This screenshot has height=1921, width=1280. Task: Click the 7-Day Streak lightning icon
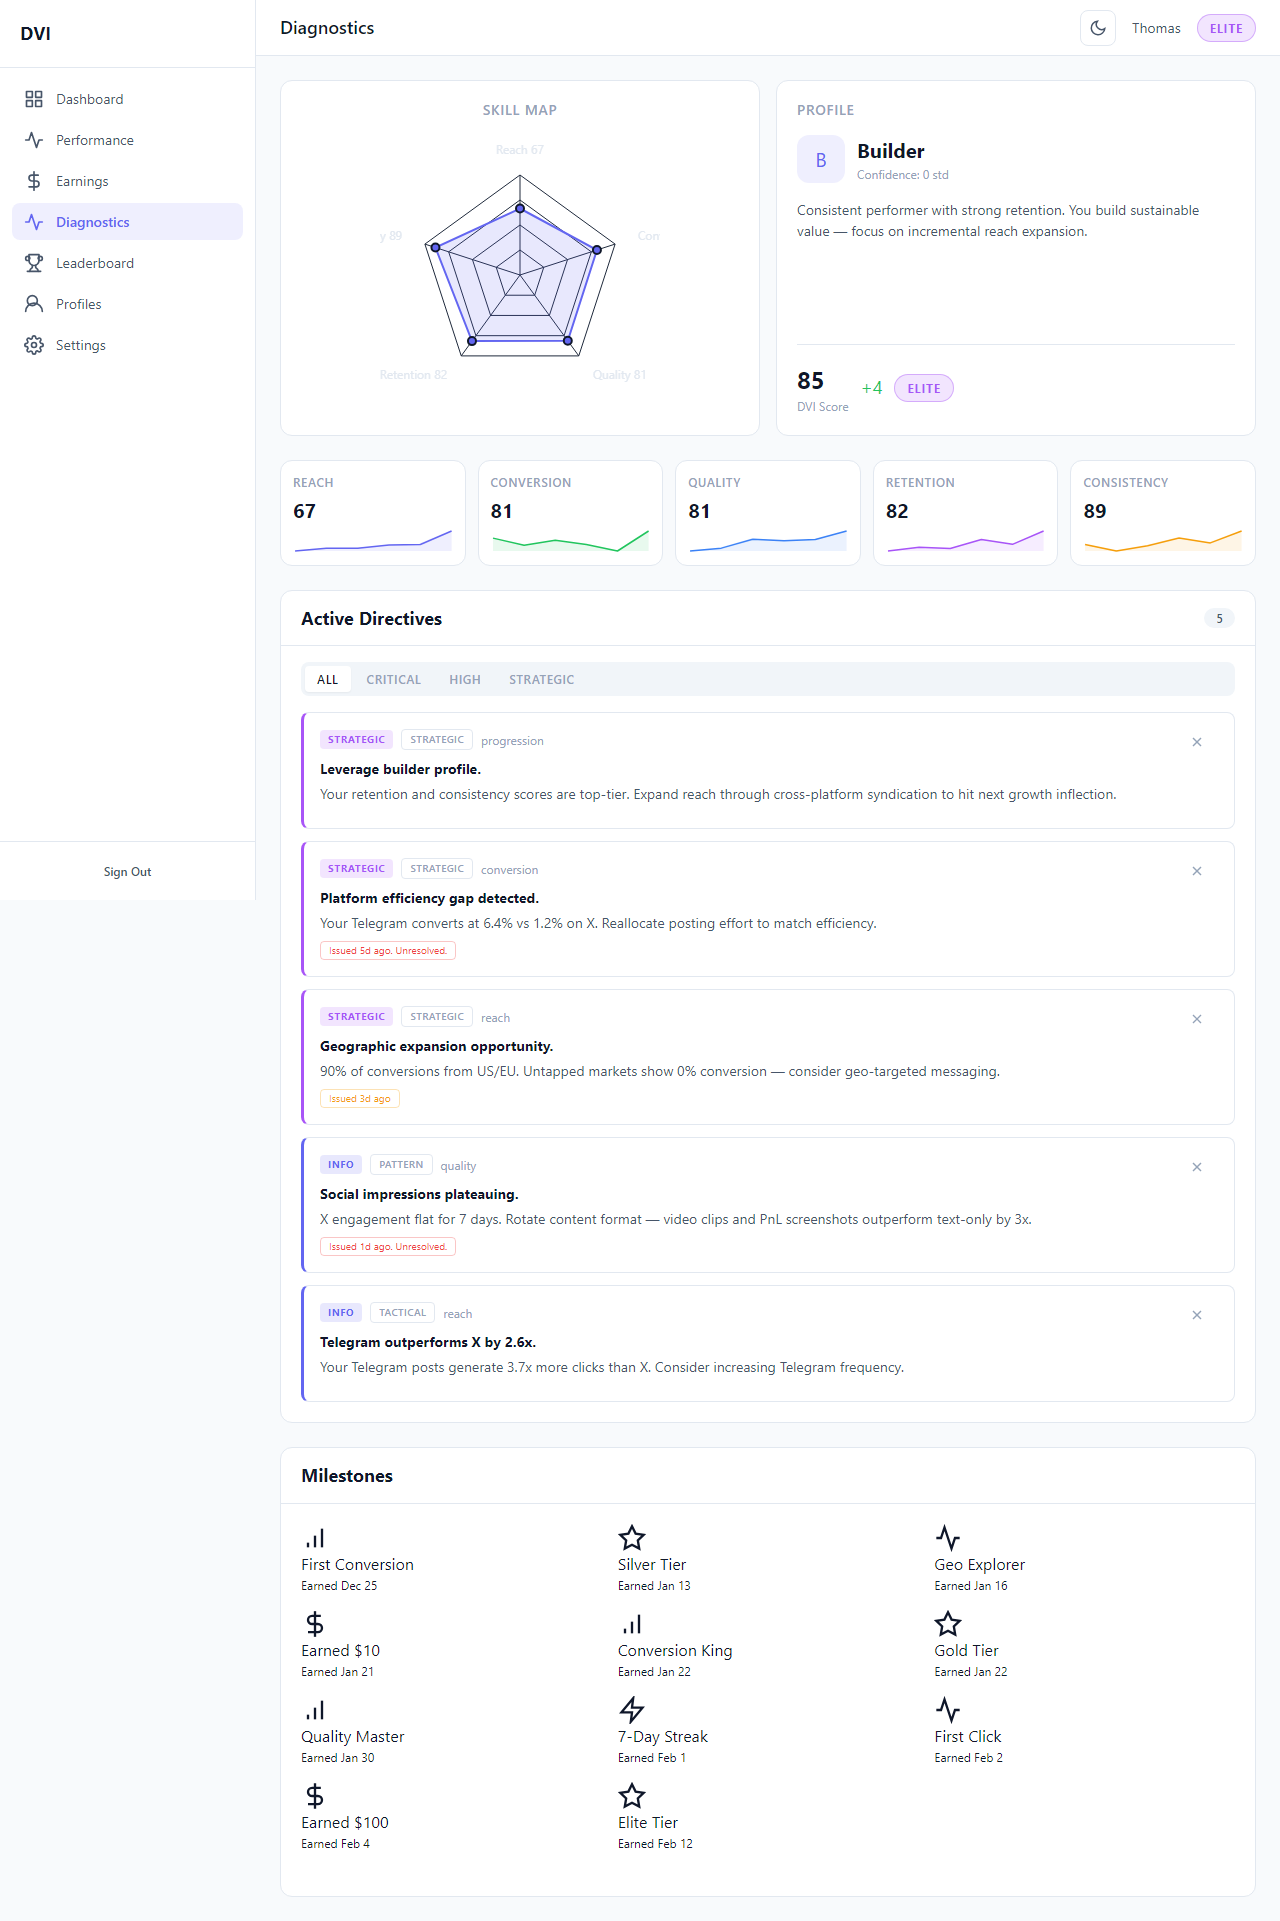pos(632,1710)
